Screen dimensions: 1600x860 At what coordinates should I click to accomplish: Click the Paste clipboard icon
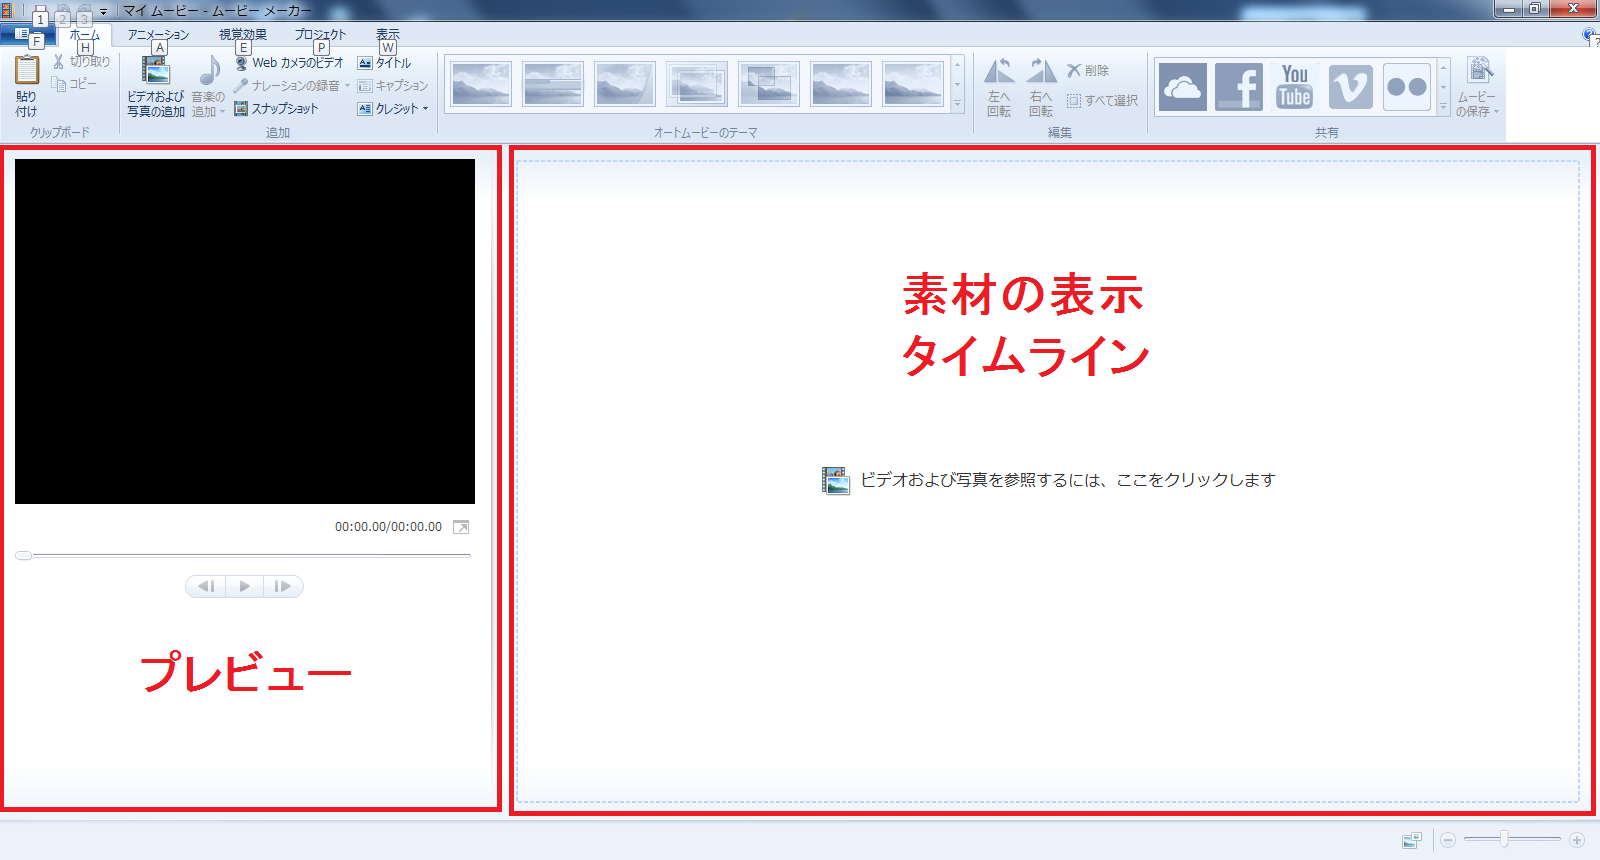point(27,72)
